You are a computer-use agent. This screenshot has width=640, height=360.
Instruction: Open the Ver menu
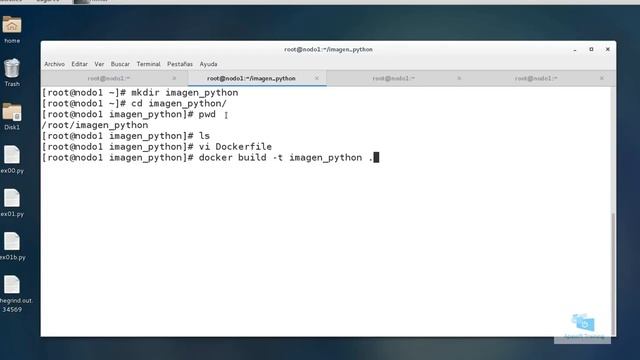click(x=99, y=64)
